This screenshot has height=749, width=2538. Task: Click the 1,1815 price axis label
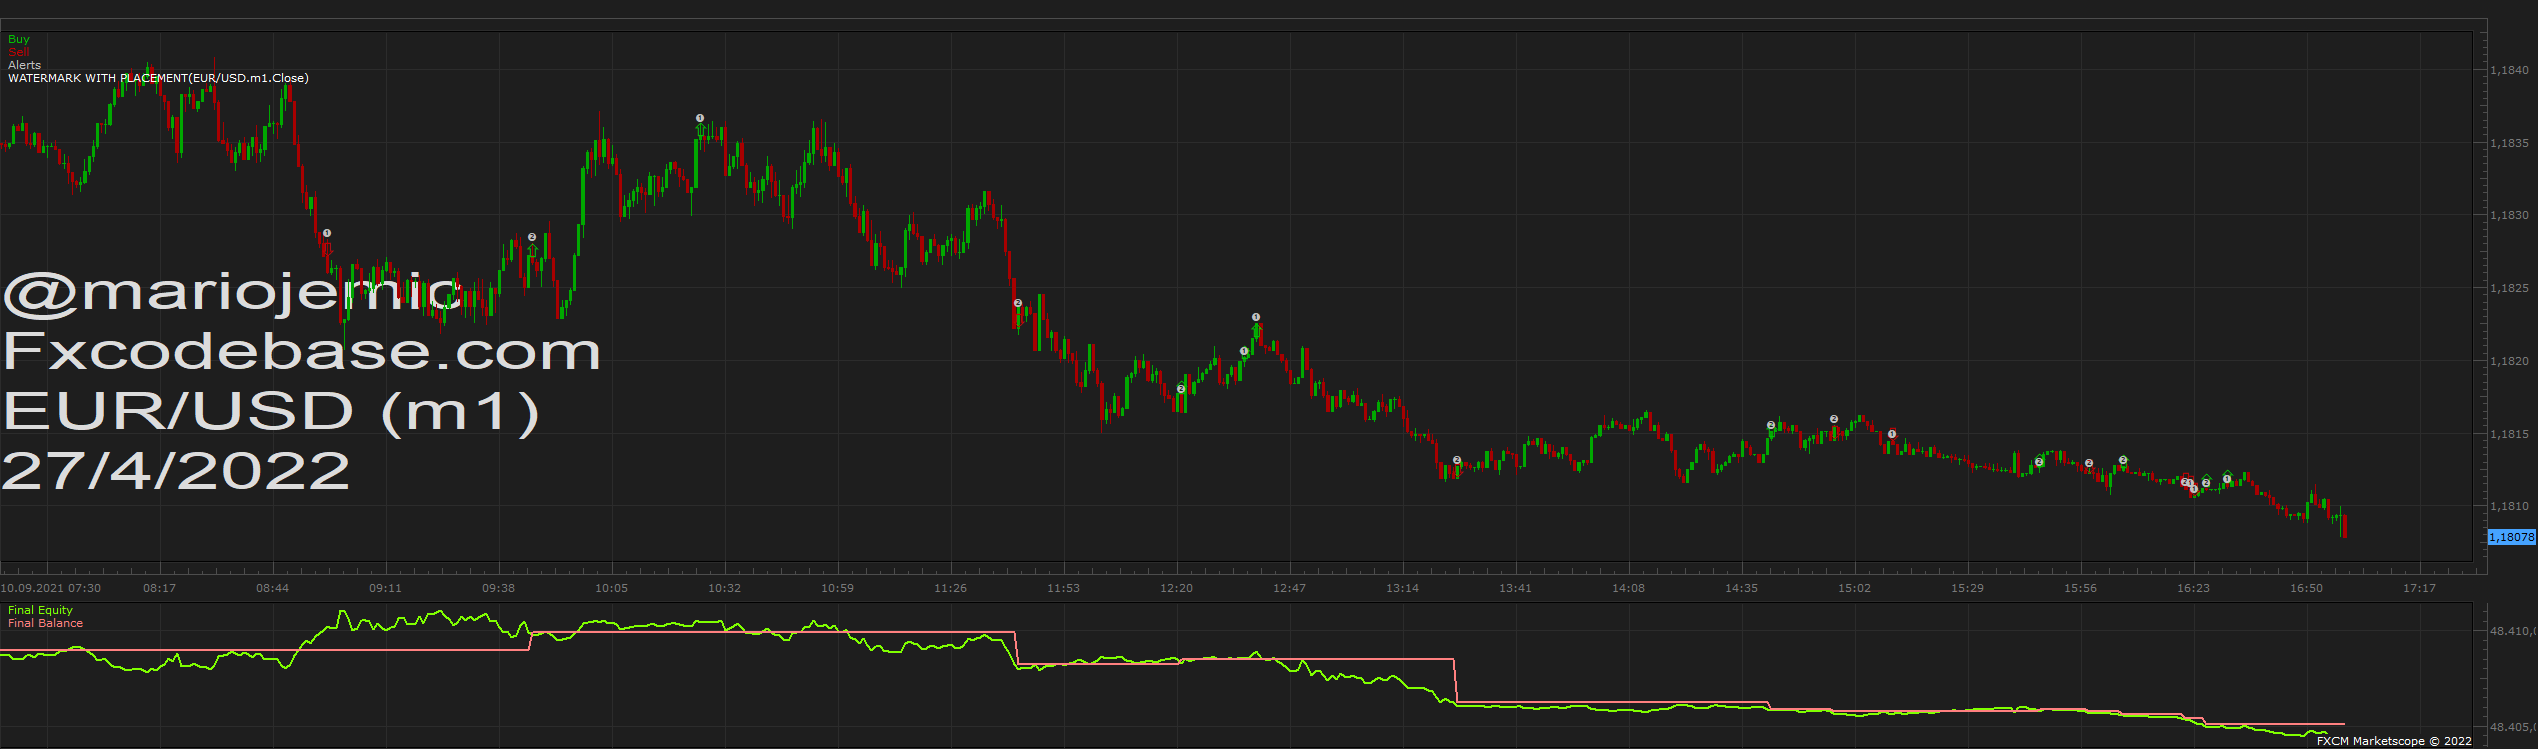(x=2509, y=434)
